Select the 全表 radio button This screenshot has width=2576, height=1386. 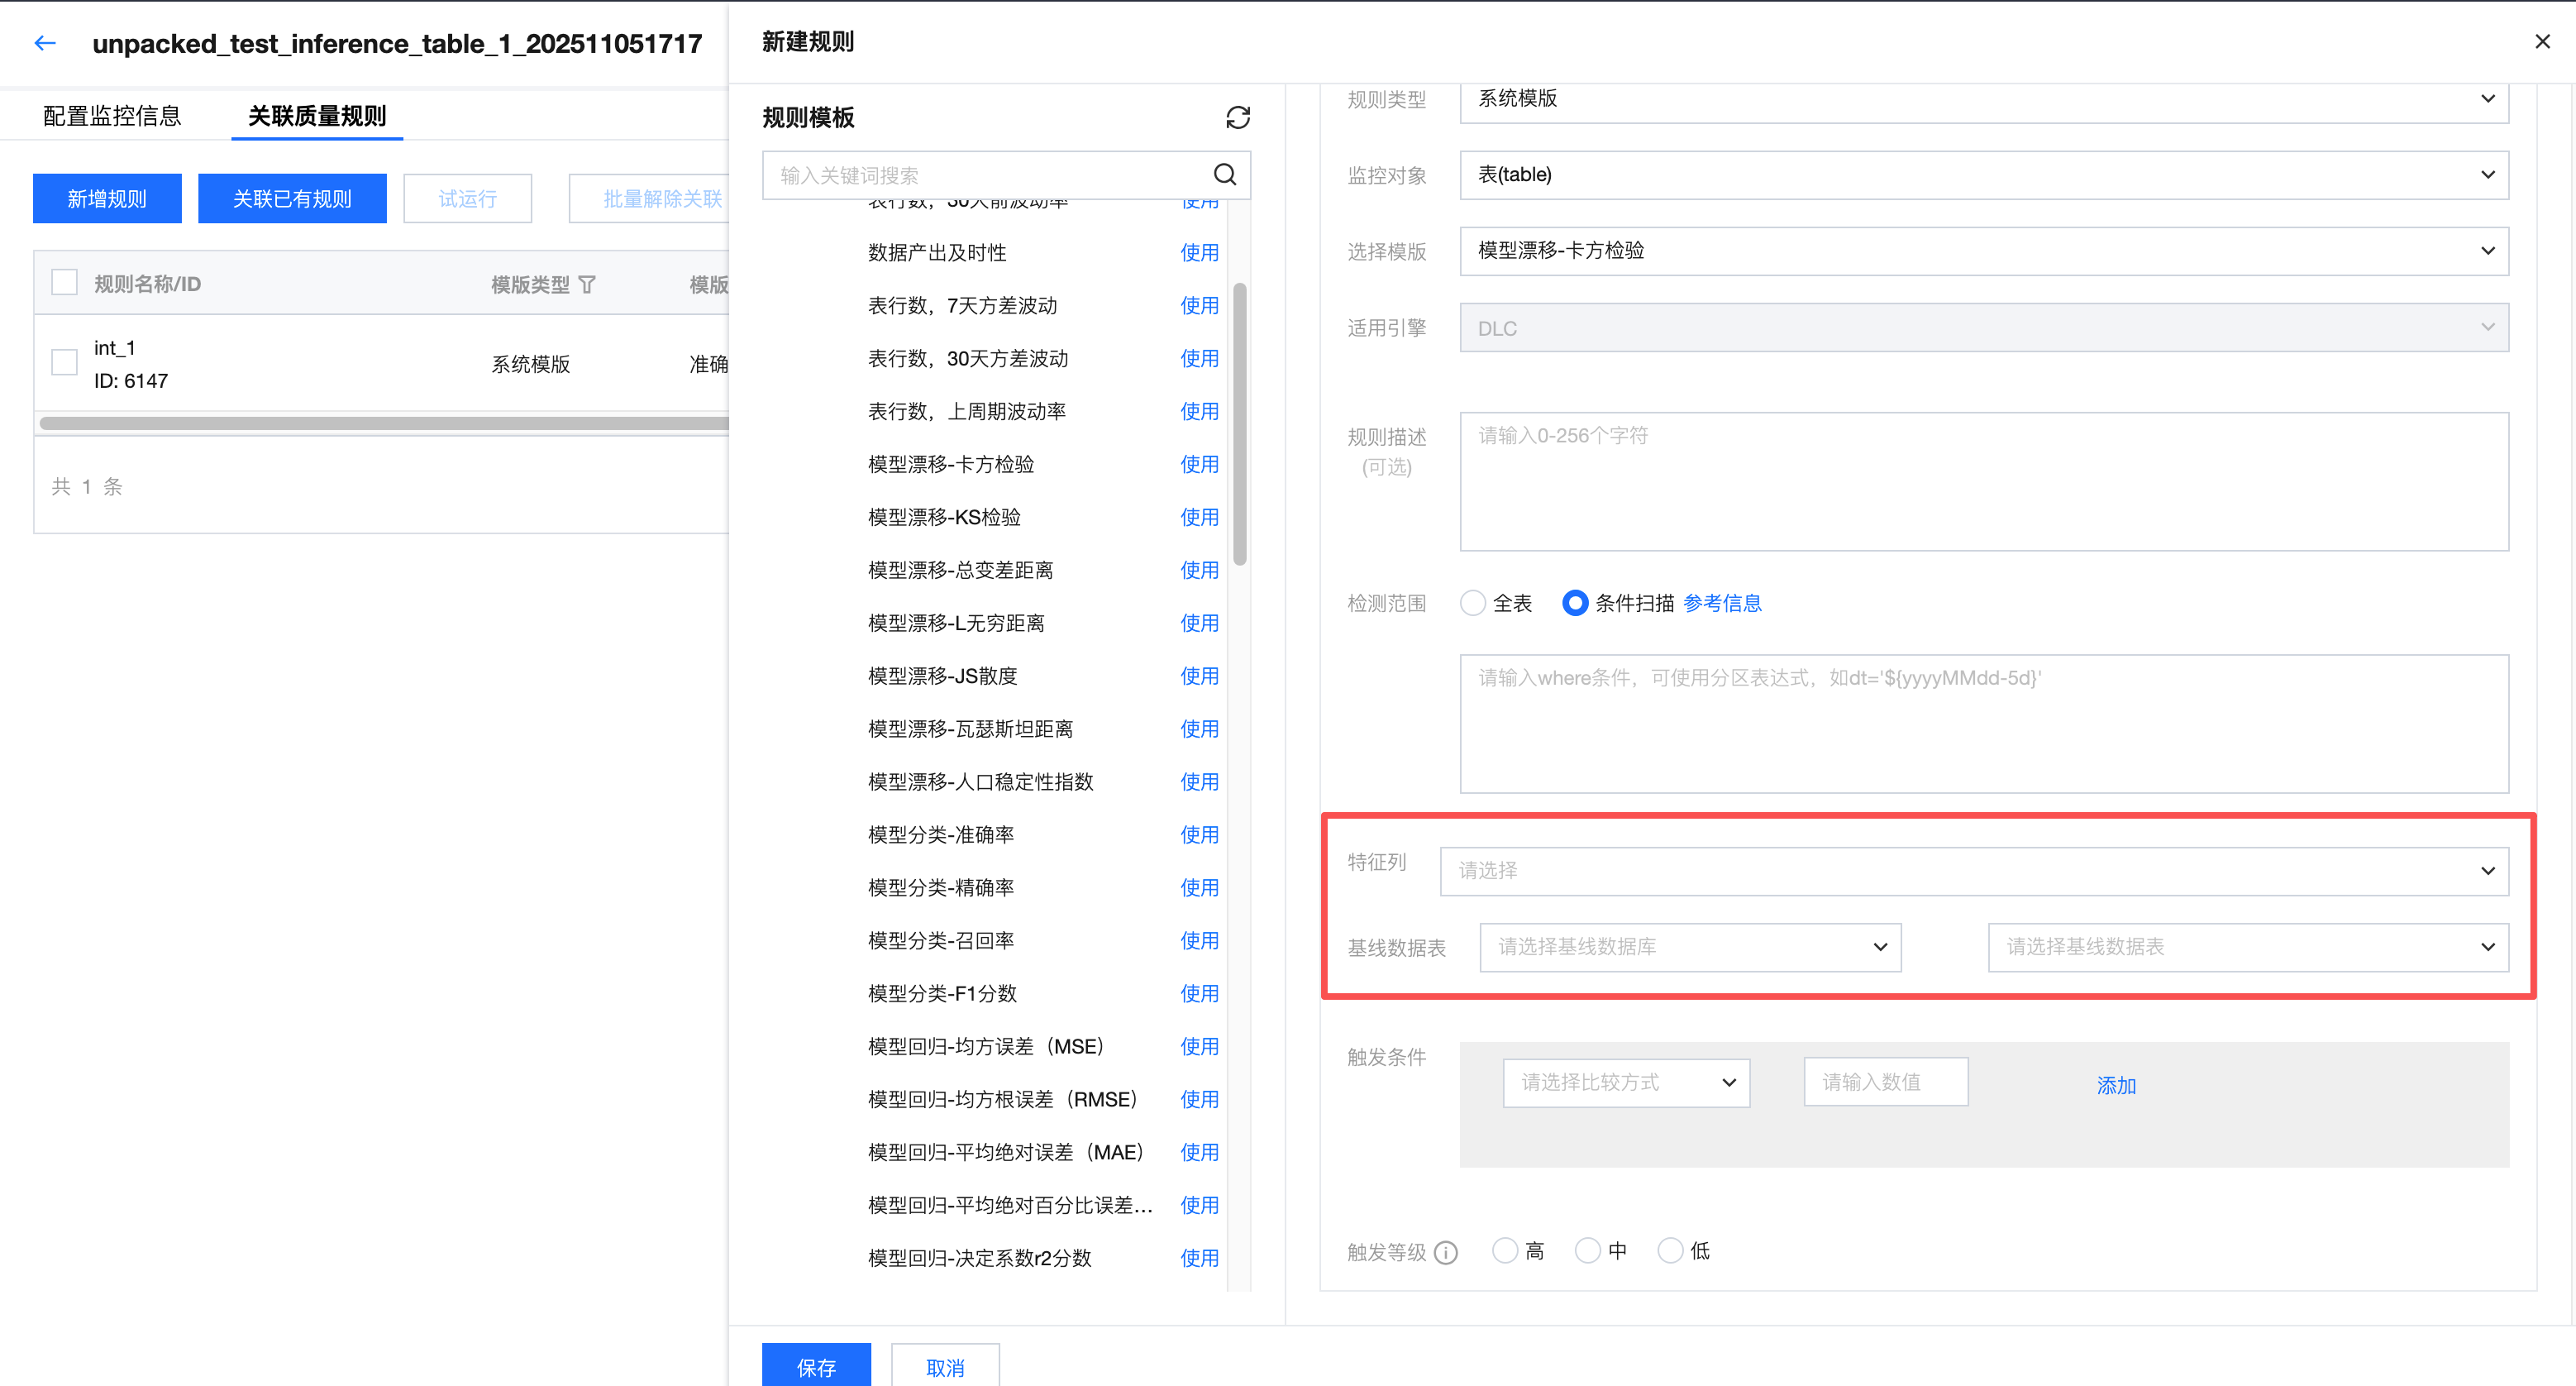tap(1473, 603)
